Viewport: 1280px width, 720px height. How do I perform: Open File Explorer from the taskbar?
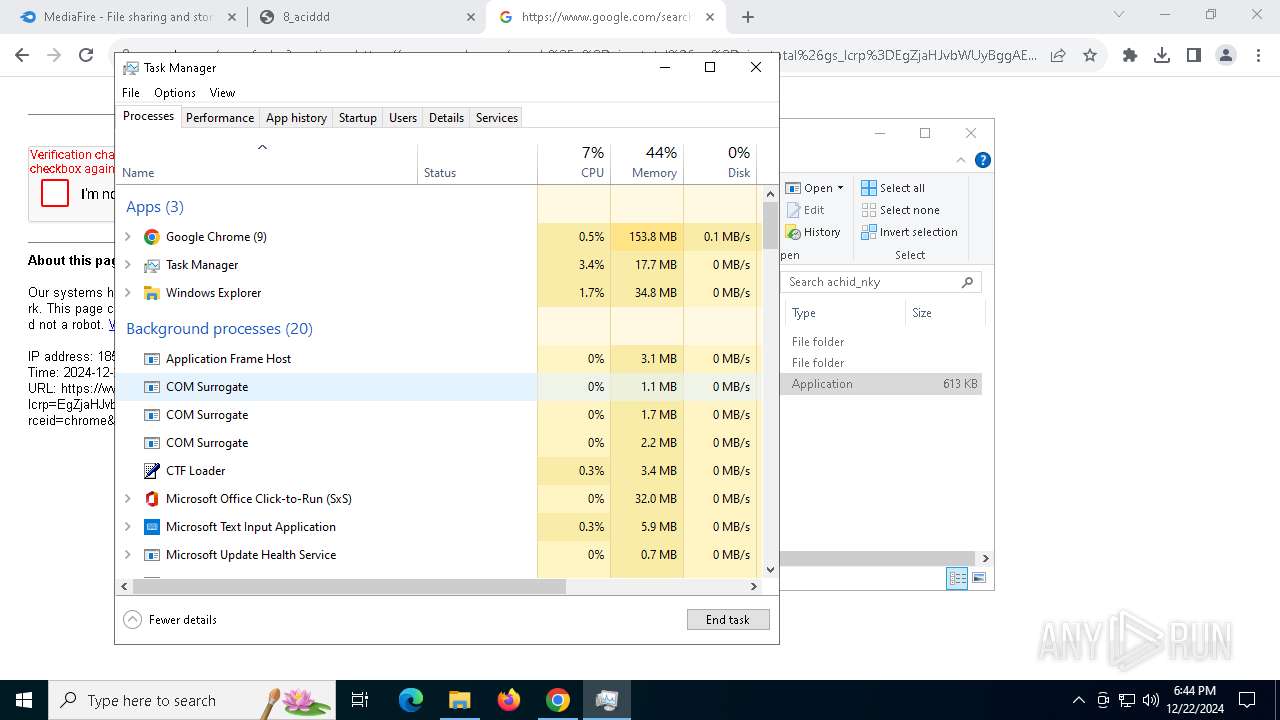(x=459, y=700)
